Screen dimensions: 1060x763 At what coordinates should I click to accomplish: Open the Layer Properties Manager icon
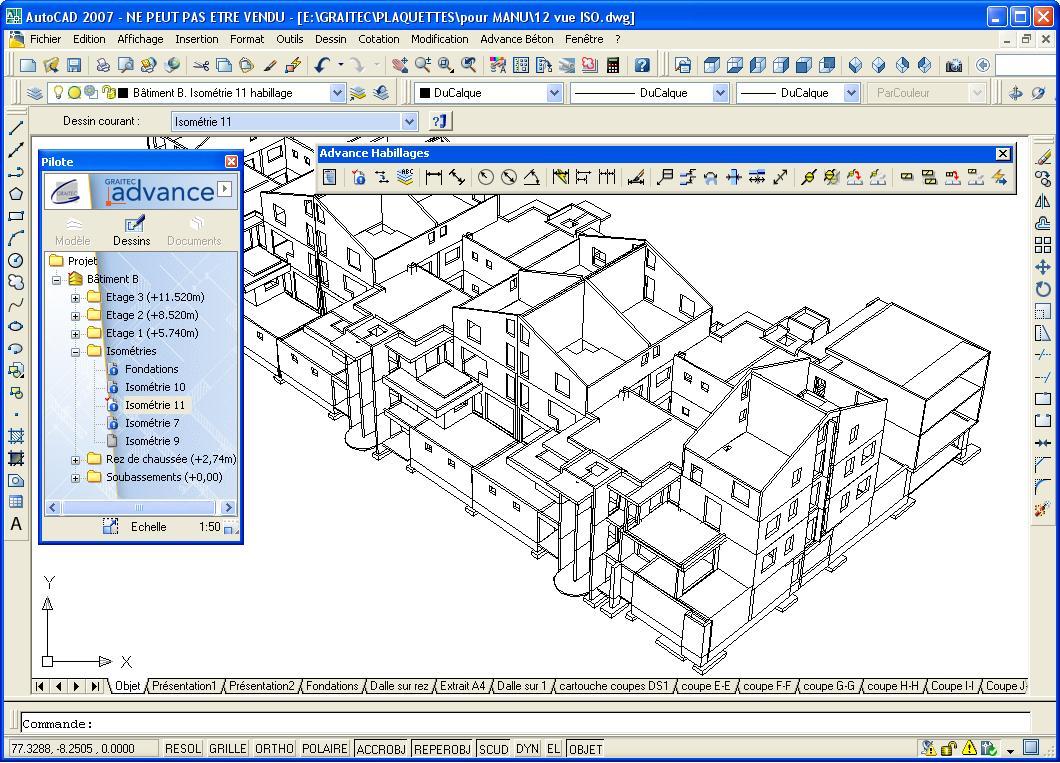(34, 93)
